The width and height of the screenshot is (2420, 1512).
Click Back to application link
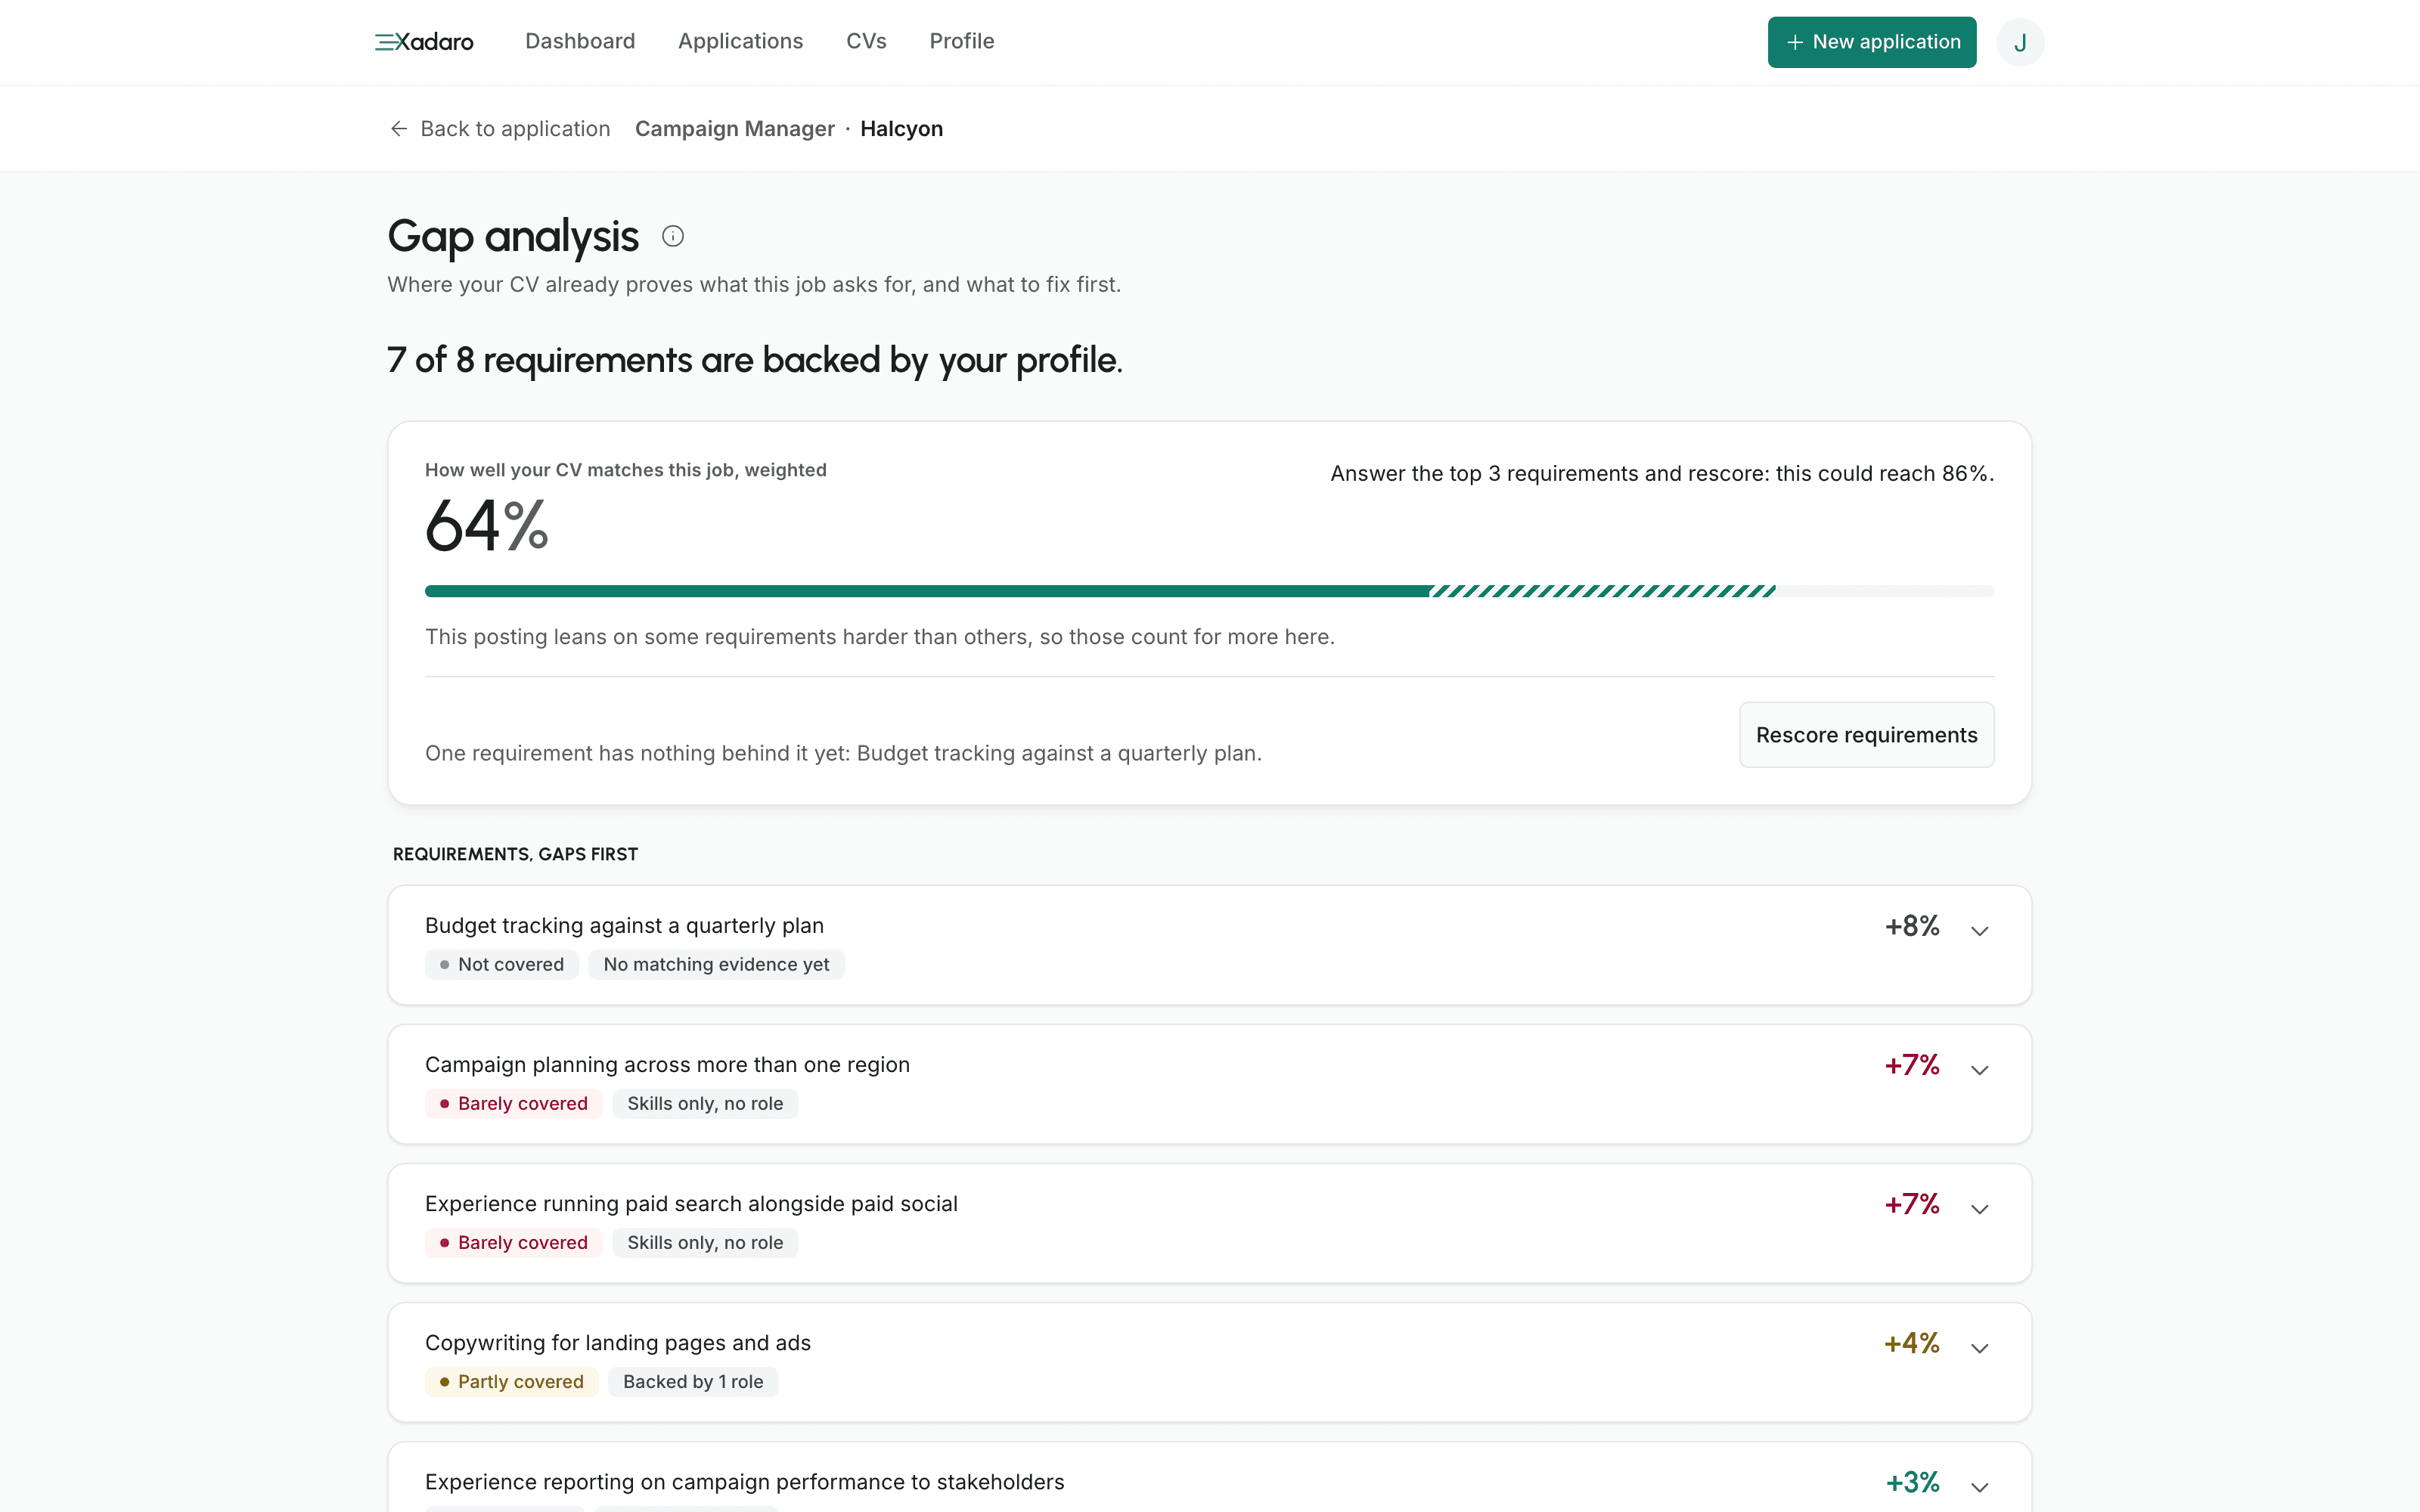click(x=499, y=129)
